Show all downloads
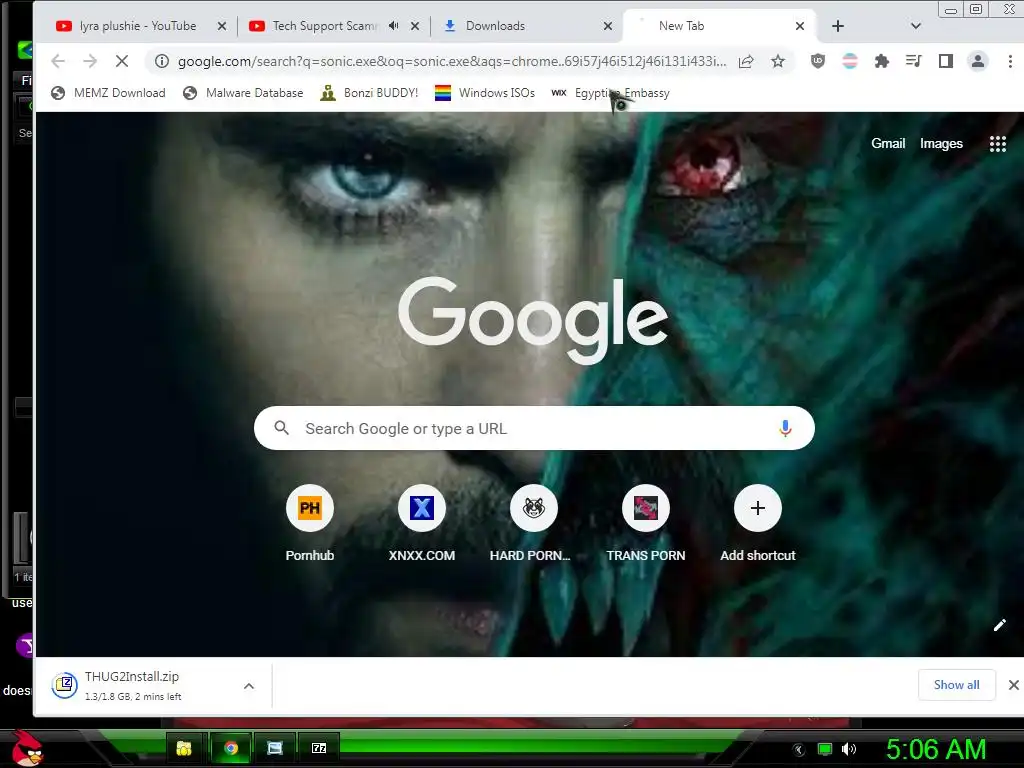Screen dimensions: 1024x768 956,684
